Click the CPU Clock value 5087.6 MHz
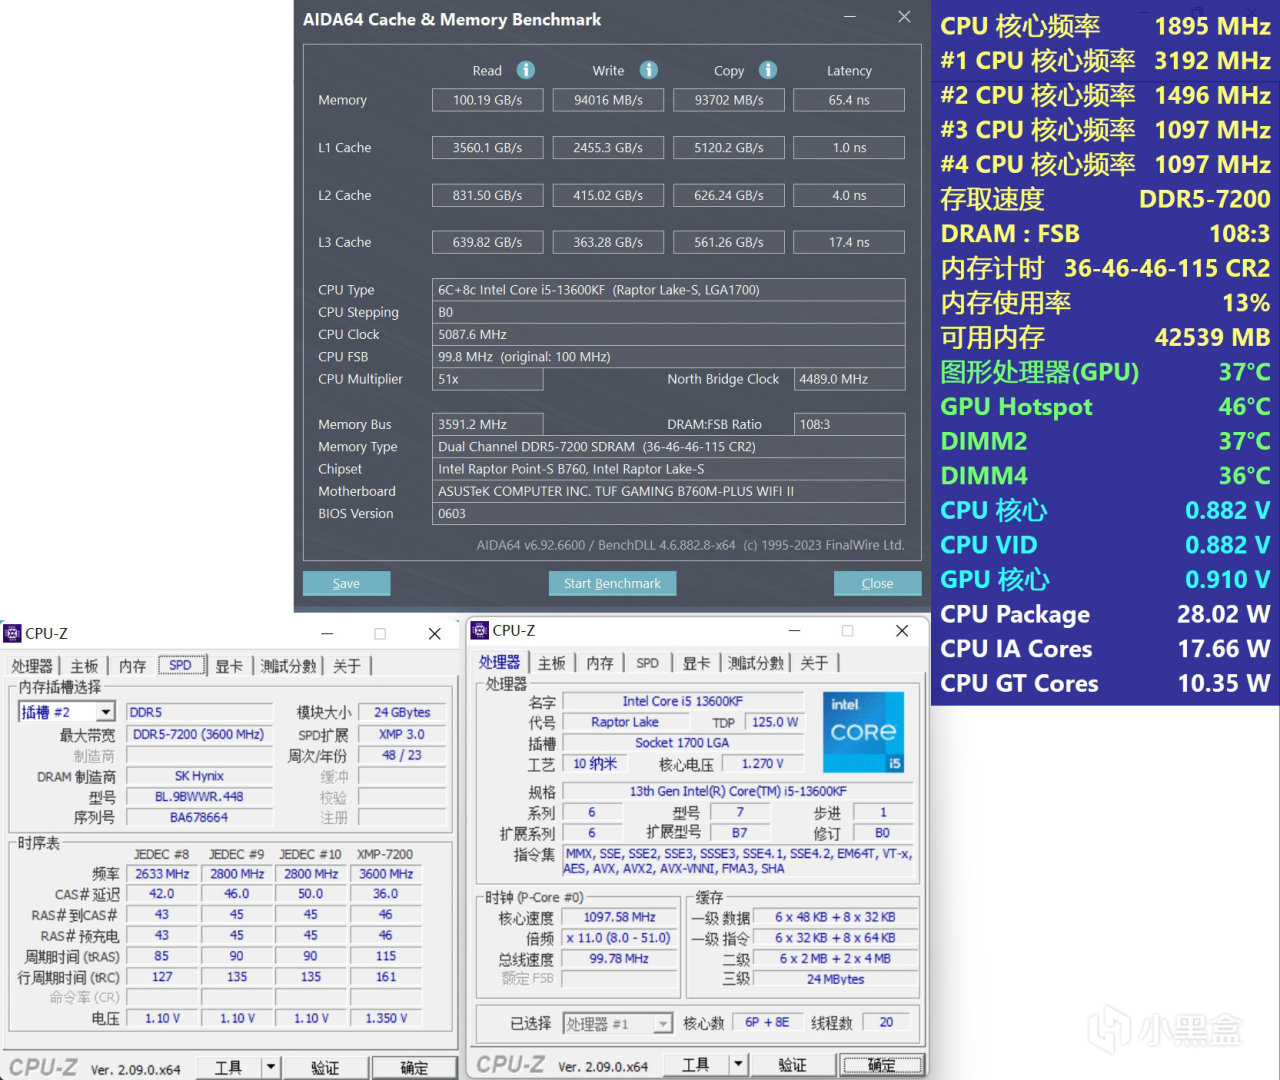This screenshot has height=1080, width=1280. tap(669, 334)
